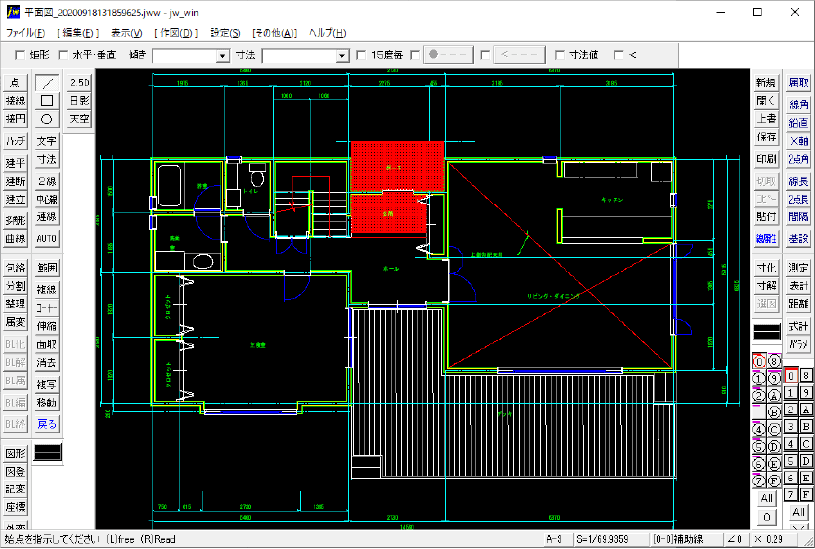Expand the 寸法 dropdown arrow
This screenshot has width=815, height=549.
click(342, 56)
